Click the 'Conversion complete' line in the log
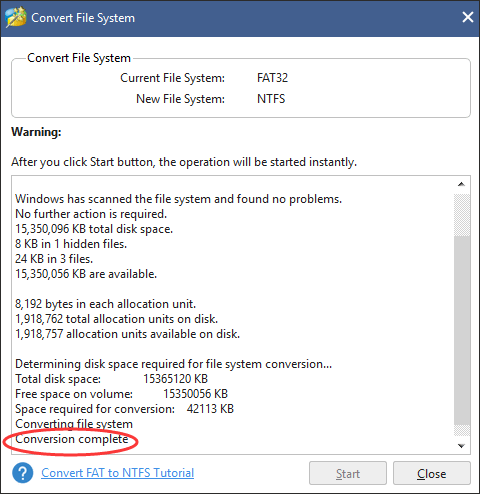Viewport: 480px width, 494px height. coord(72,439)
